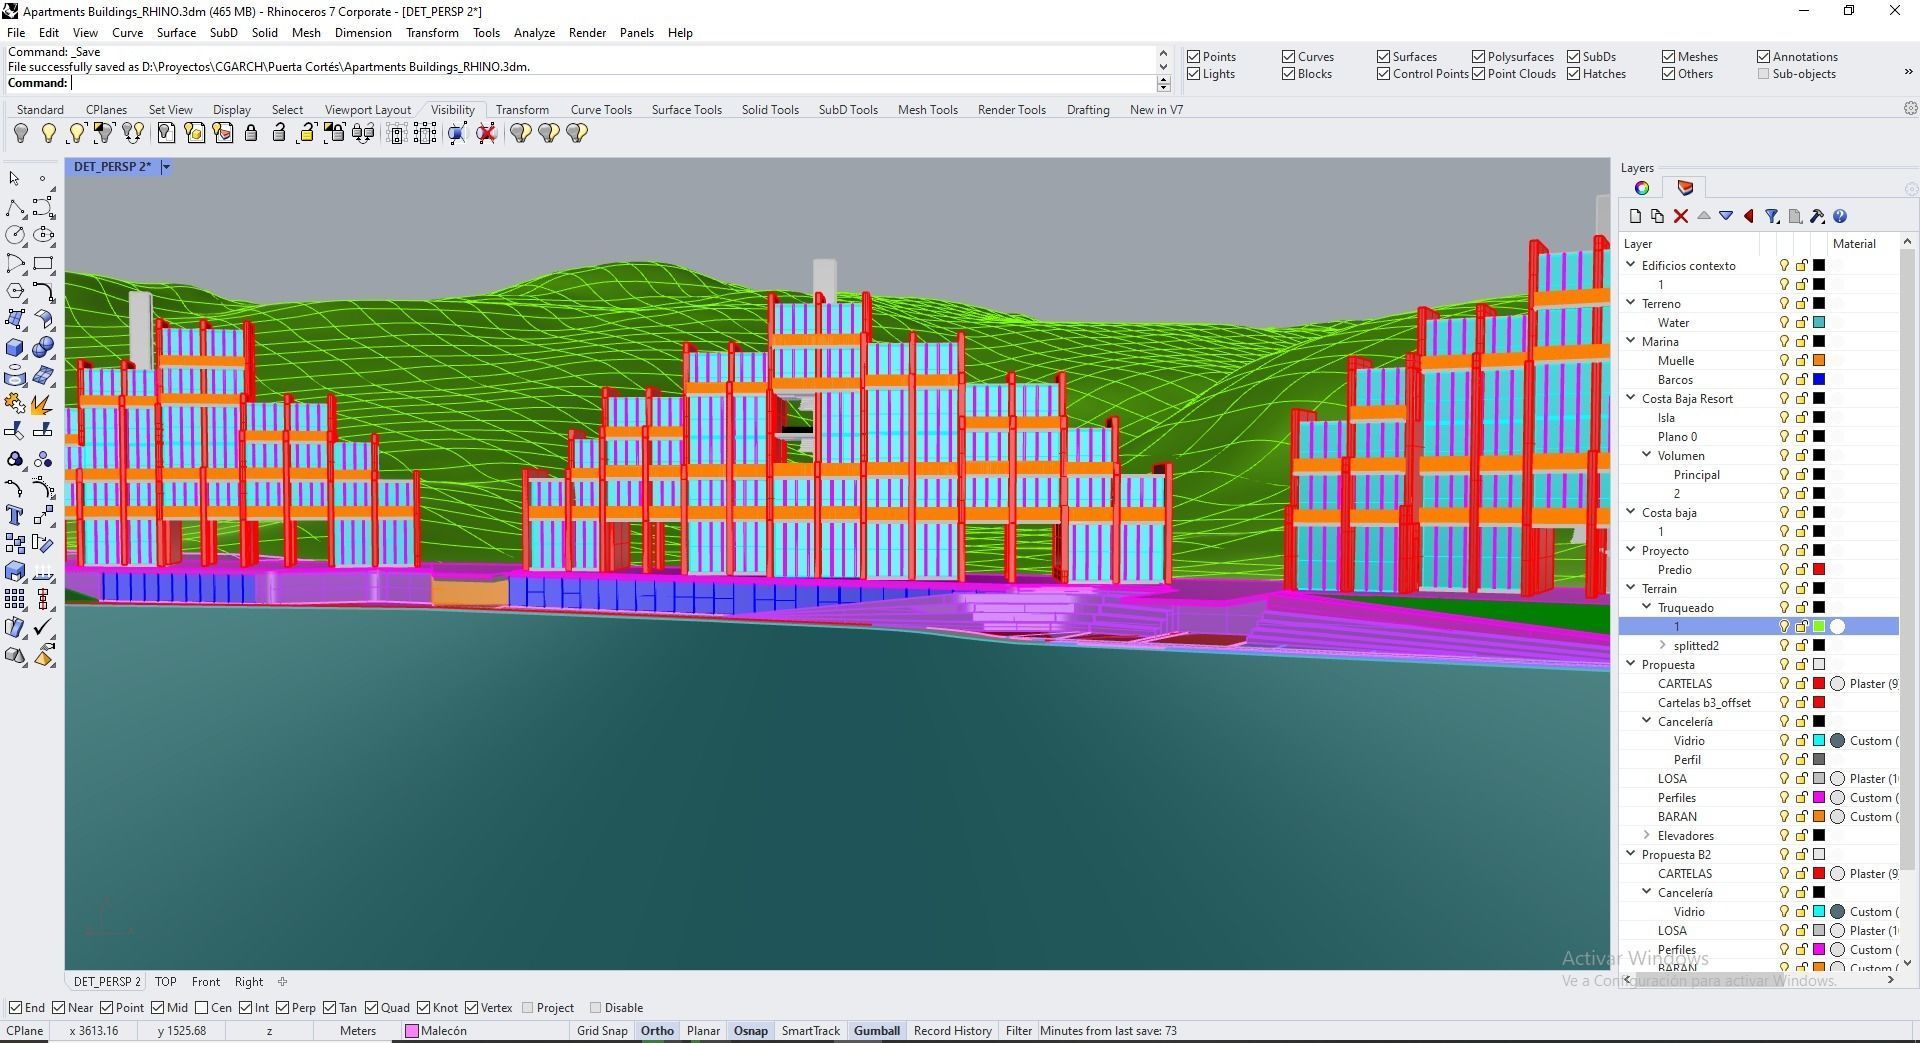Open the DET_PERSP 2 viewport title dropdown
The width and height of the screenshot is (1920, 1043).
pos(166,167)
